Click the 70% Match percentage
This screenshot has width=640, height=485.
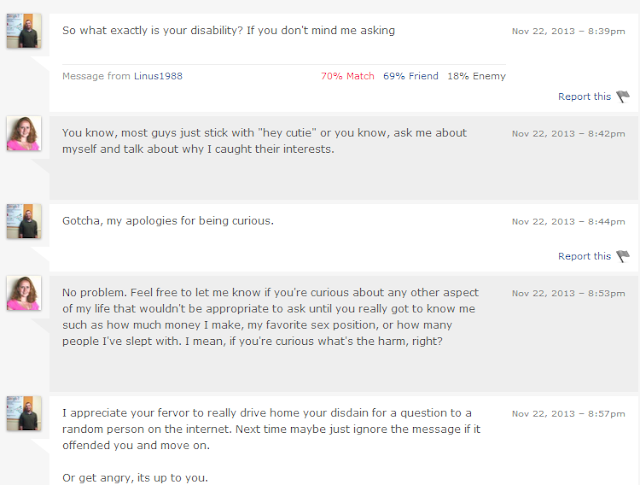coord(347,76)
